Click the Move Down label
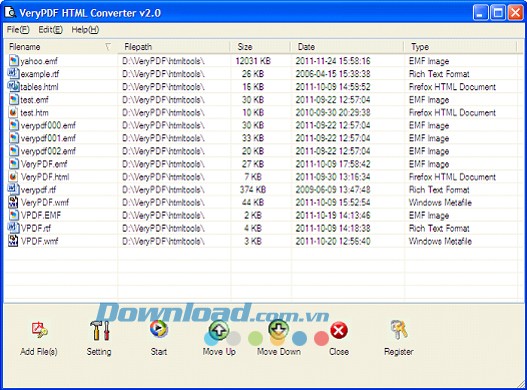This screenshot has height=390, width=527. pos(279,352)
